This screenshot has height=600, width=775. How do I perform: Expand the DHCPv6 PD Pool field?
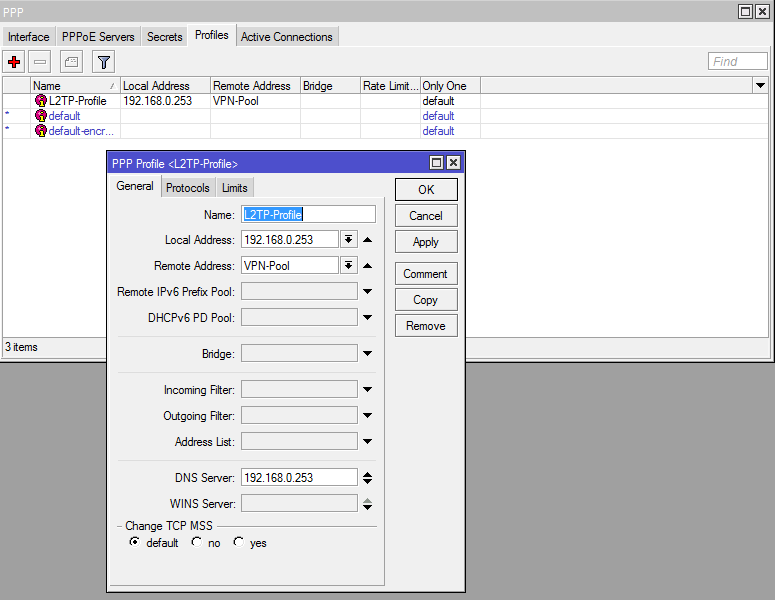coord(367,317)
